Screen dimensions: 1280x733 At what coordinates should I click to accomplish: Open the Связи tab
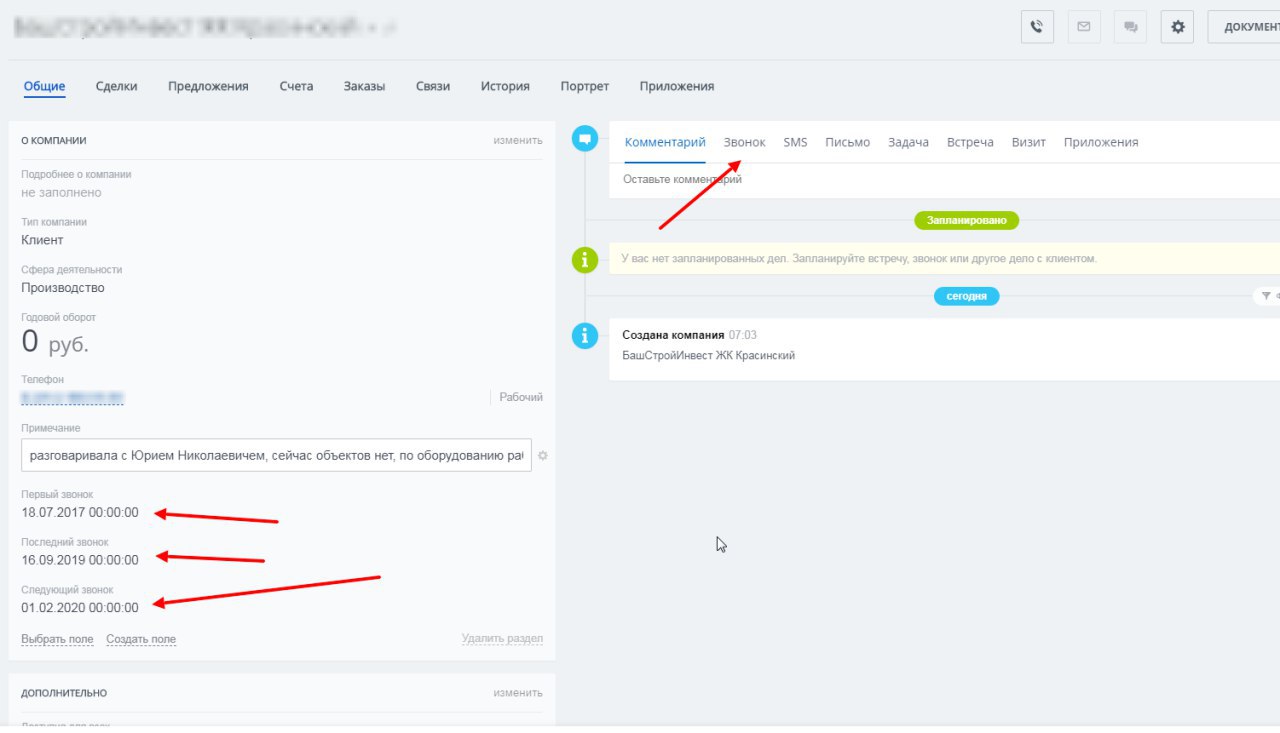pos(433,86)
